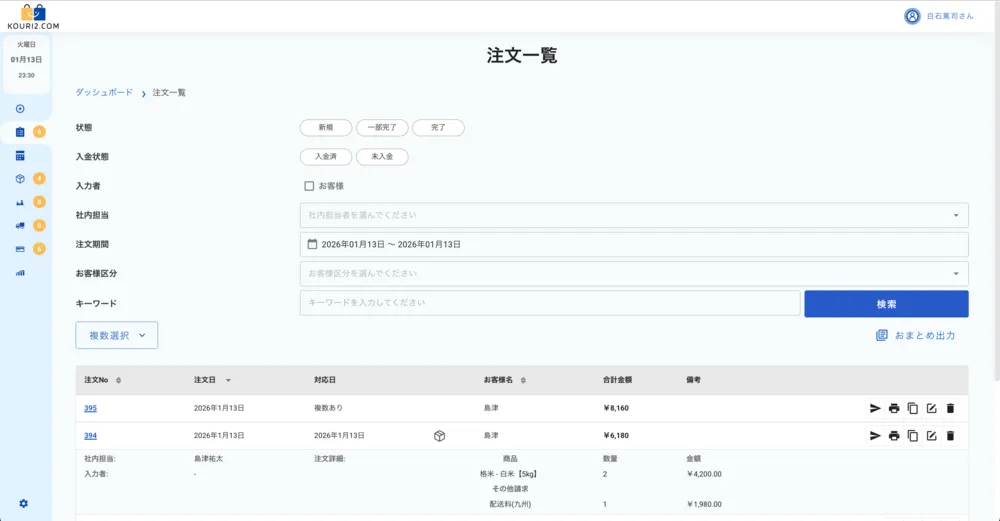This screenshot has width=1000, height=521.
Task: Click the 注文期間 date range field
Action: tap(634, 244)
